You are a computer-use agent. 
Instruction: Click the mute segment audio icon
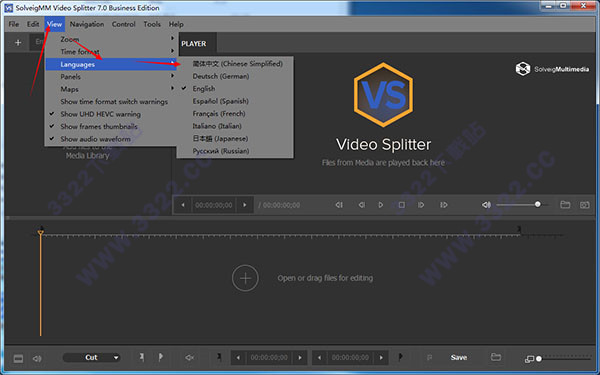(190, 358)
